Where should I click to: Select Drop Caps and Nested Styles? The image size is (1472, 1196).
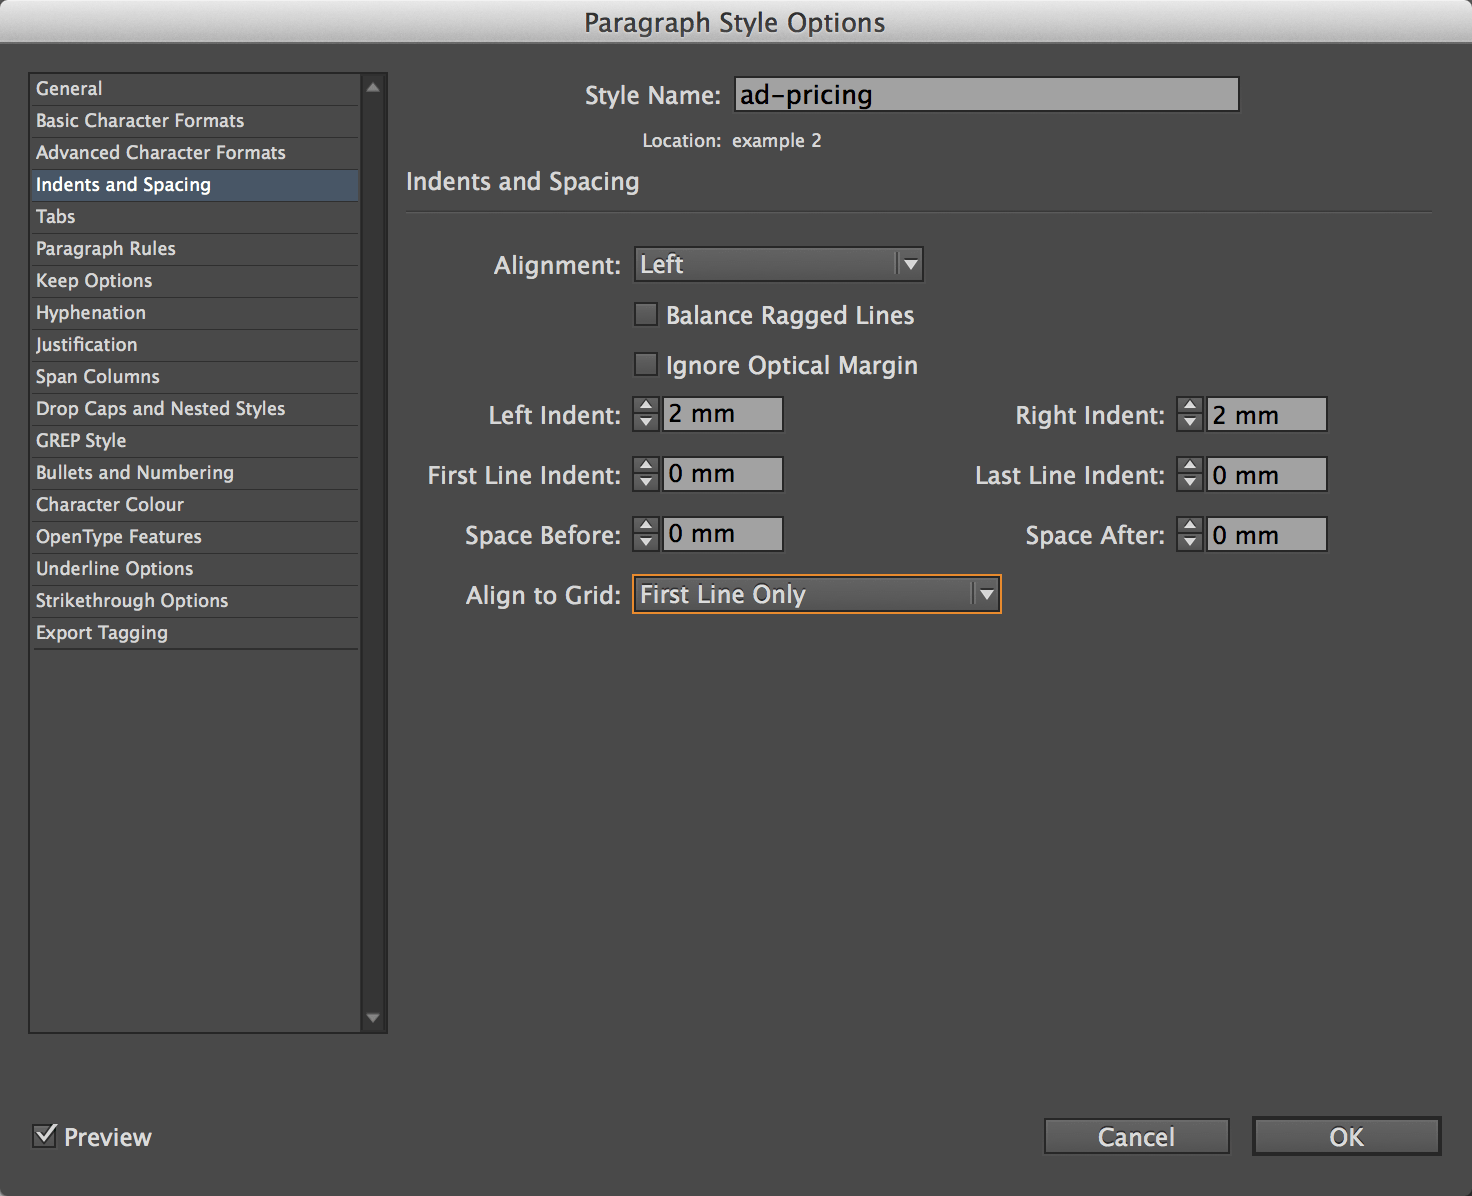pyautogui.click(x=195, y=409)
